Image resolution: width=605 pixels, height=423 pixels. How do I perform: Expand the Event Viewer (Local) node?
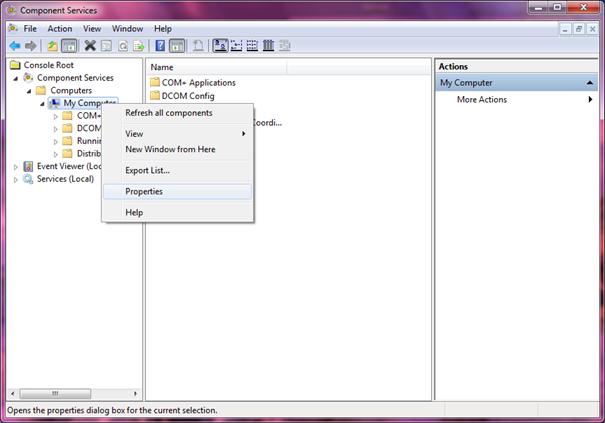[15, 167]
